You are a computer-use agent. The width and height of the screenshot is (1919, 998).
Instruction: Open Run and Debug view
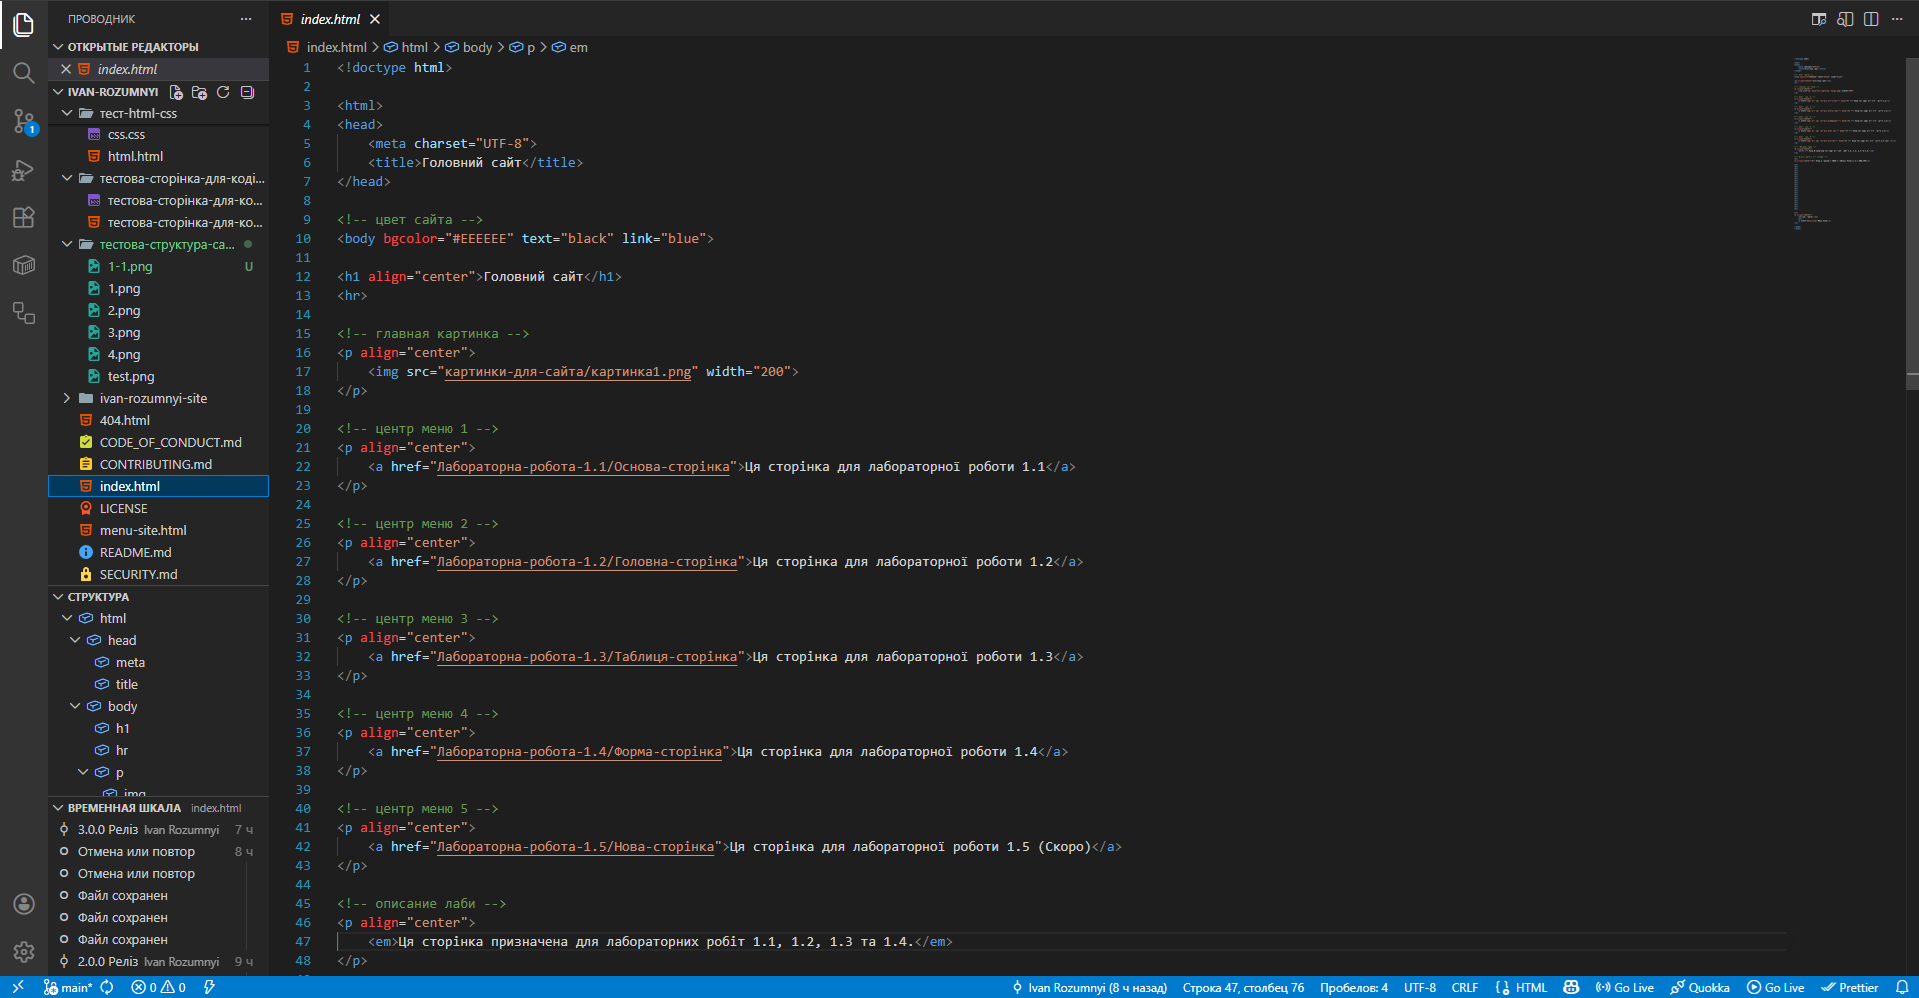23,170
